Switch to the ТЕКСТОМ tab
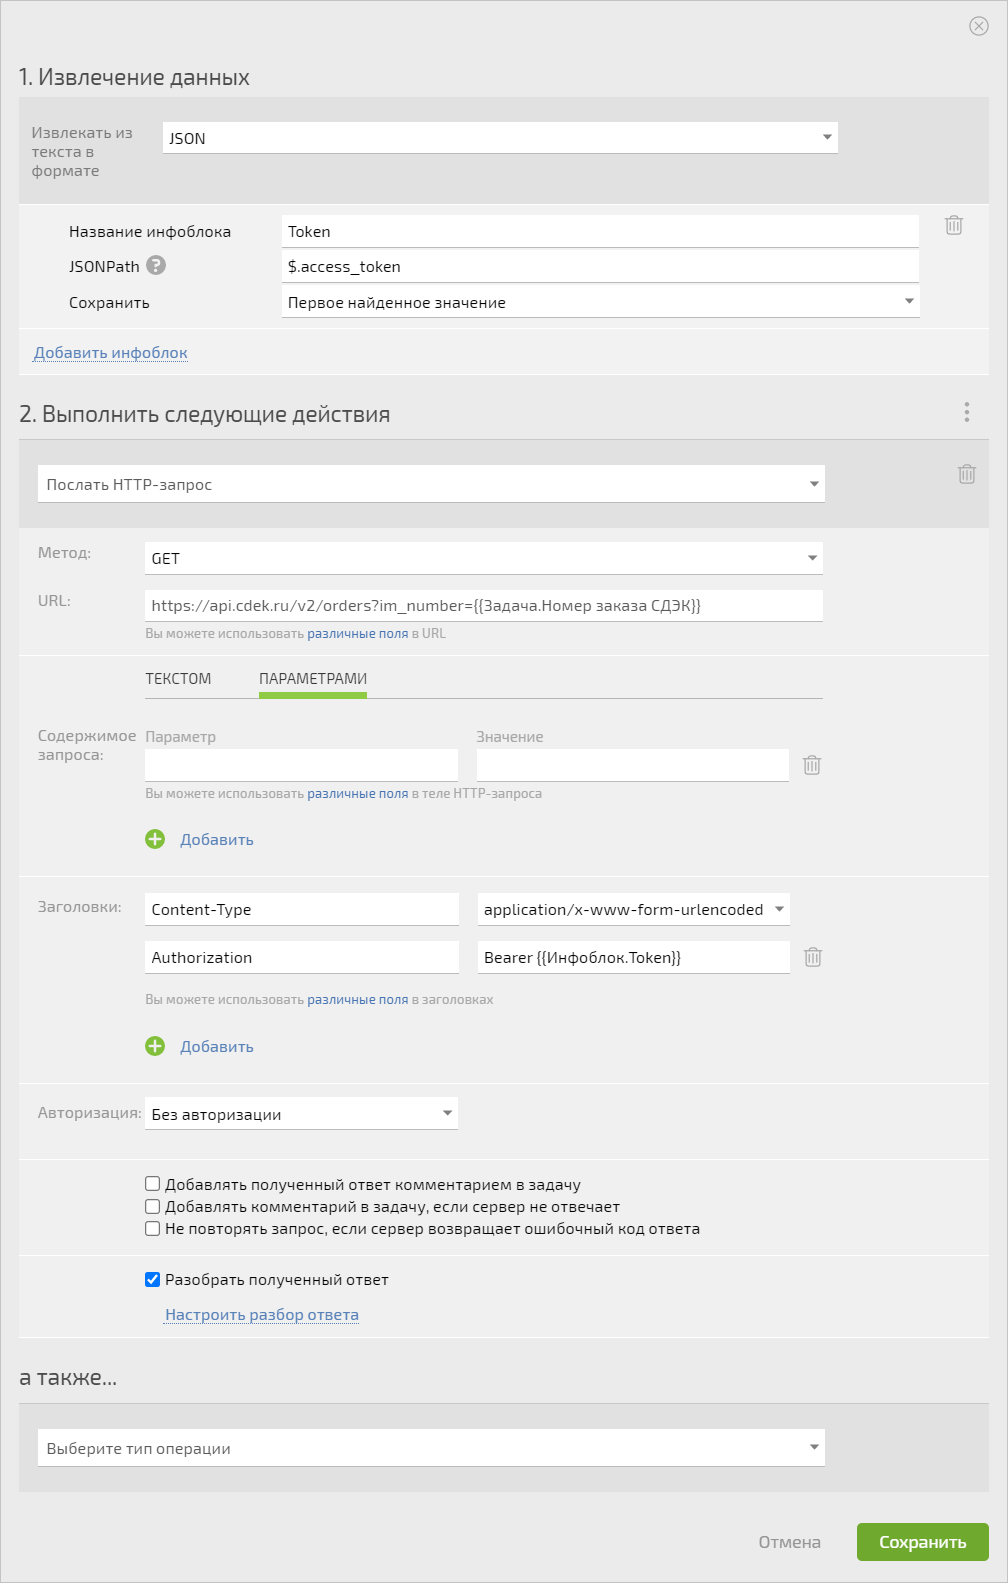Image resolution: width=1008 pixels, height=1583 pixels. [178, 678]
